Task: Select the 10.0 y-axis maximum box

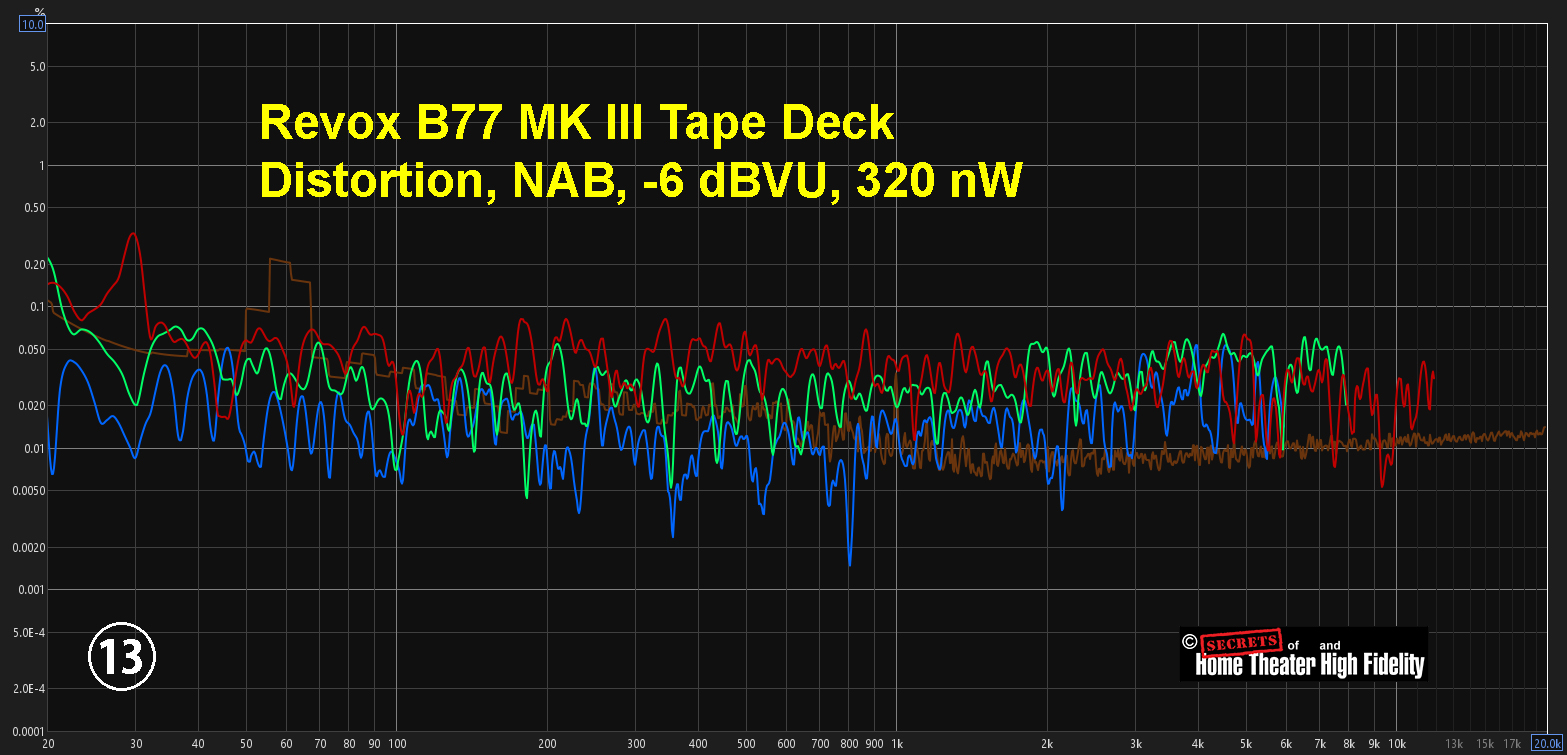Action: (x=32, y=24)
